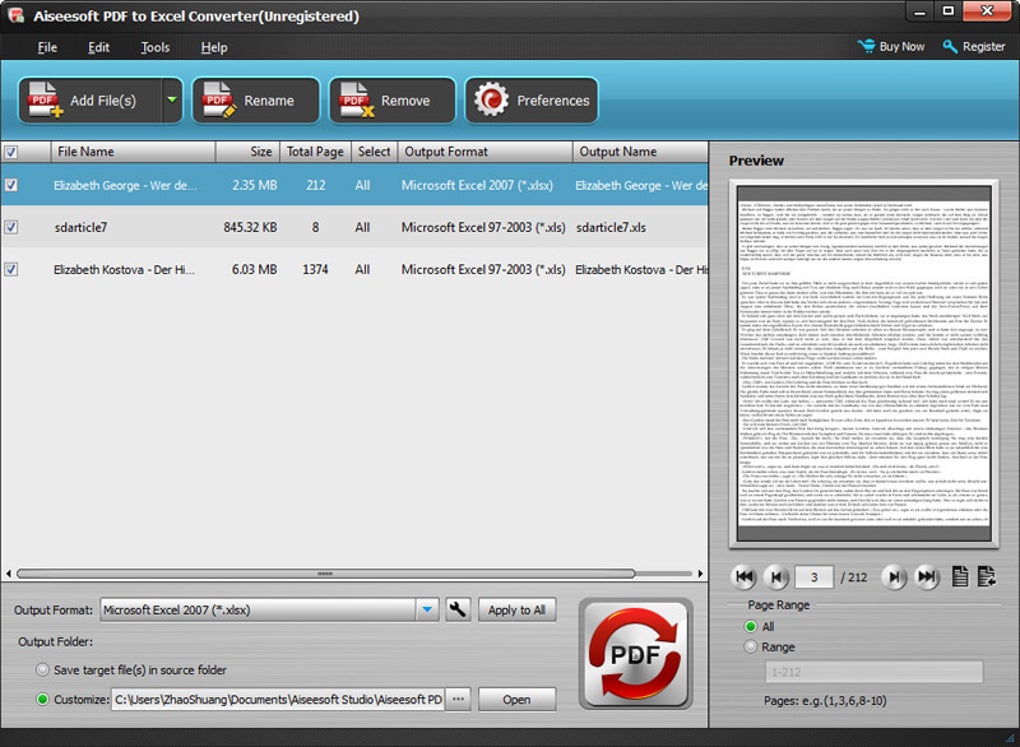Viewport: 1020px width, 747px height.
Task: Click the Apply to All button
Action: pos(517,610)
